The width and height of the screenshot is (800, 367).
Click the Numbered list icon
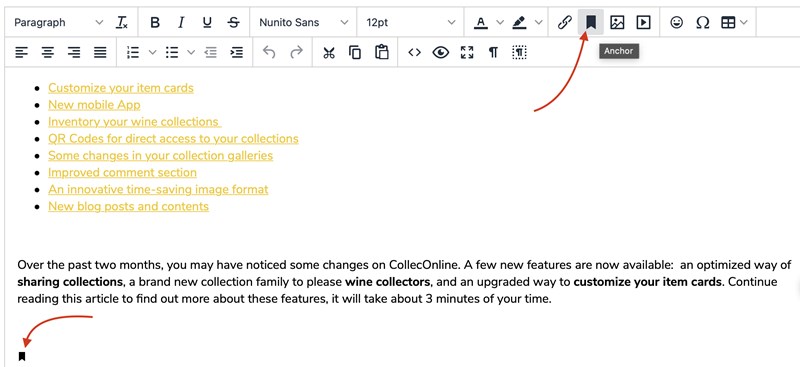[133, 52]
